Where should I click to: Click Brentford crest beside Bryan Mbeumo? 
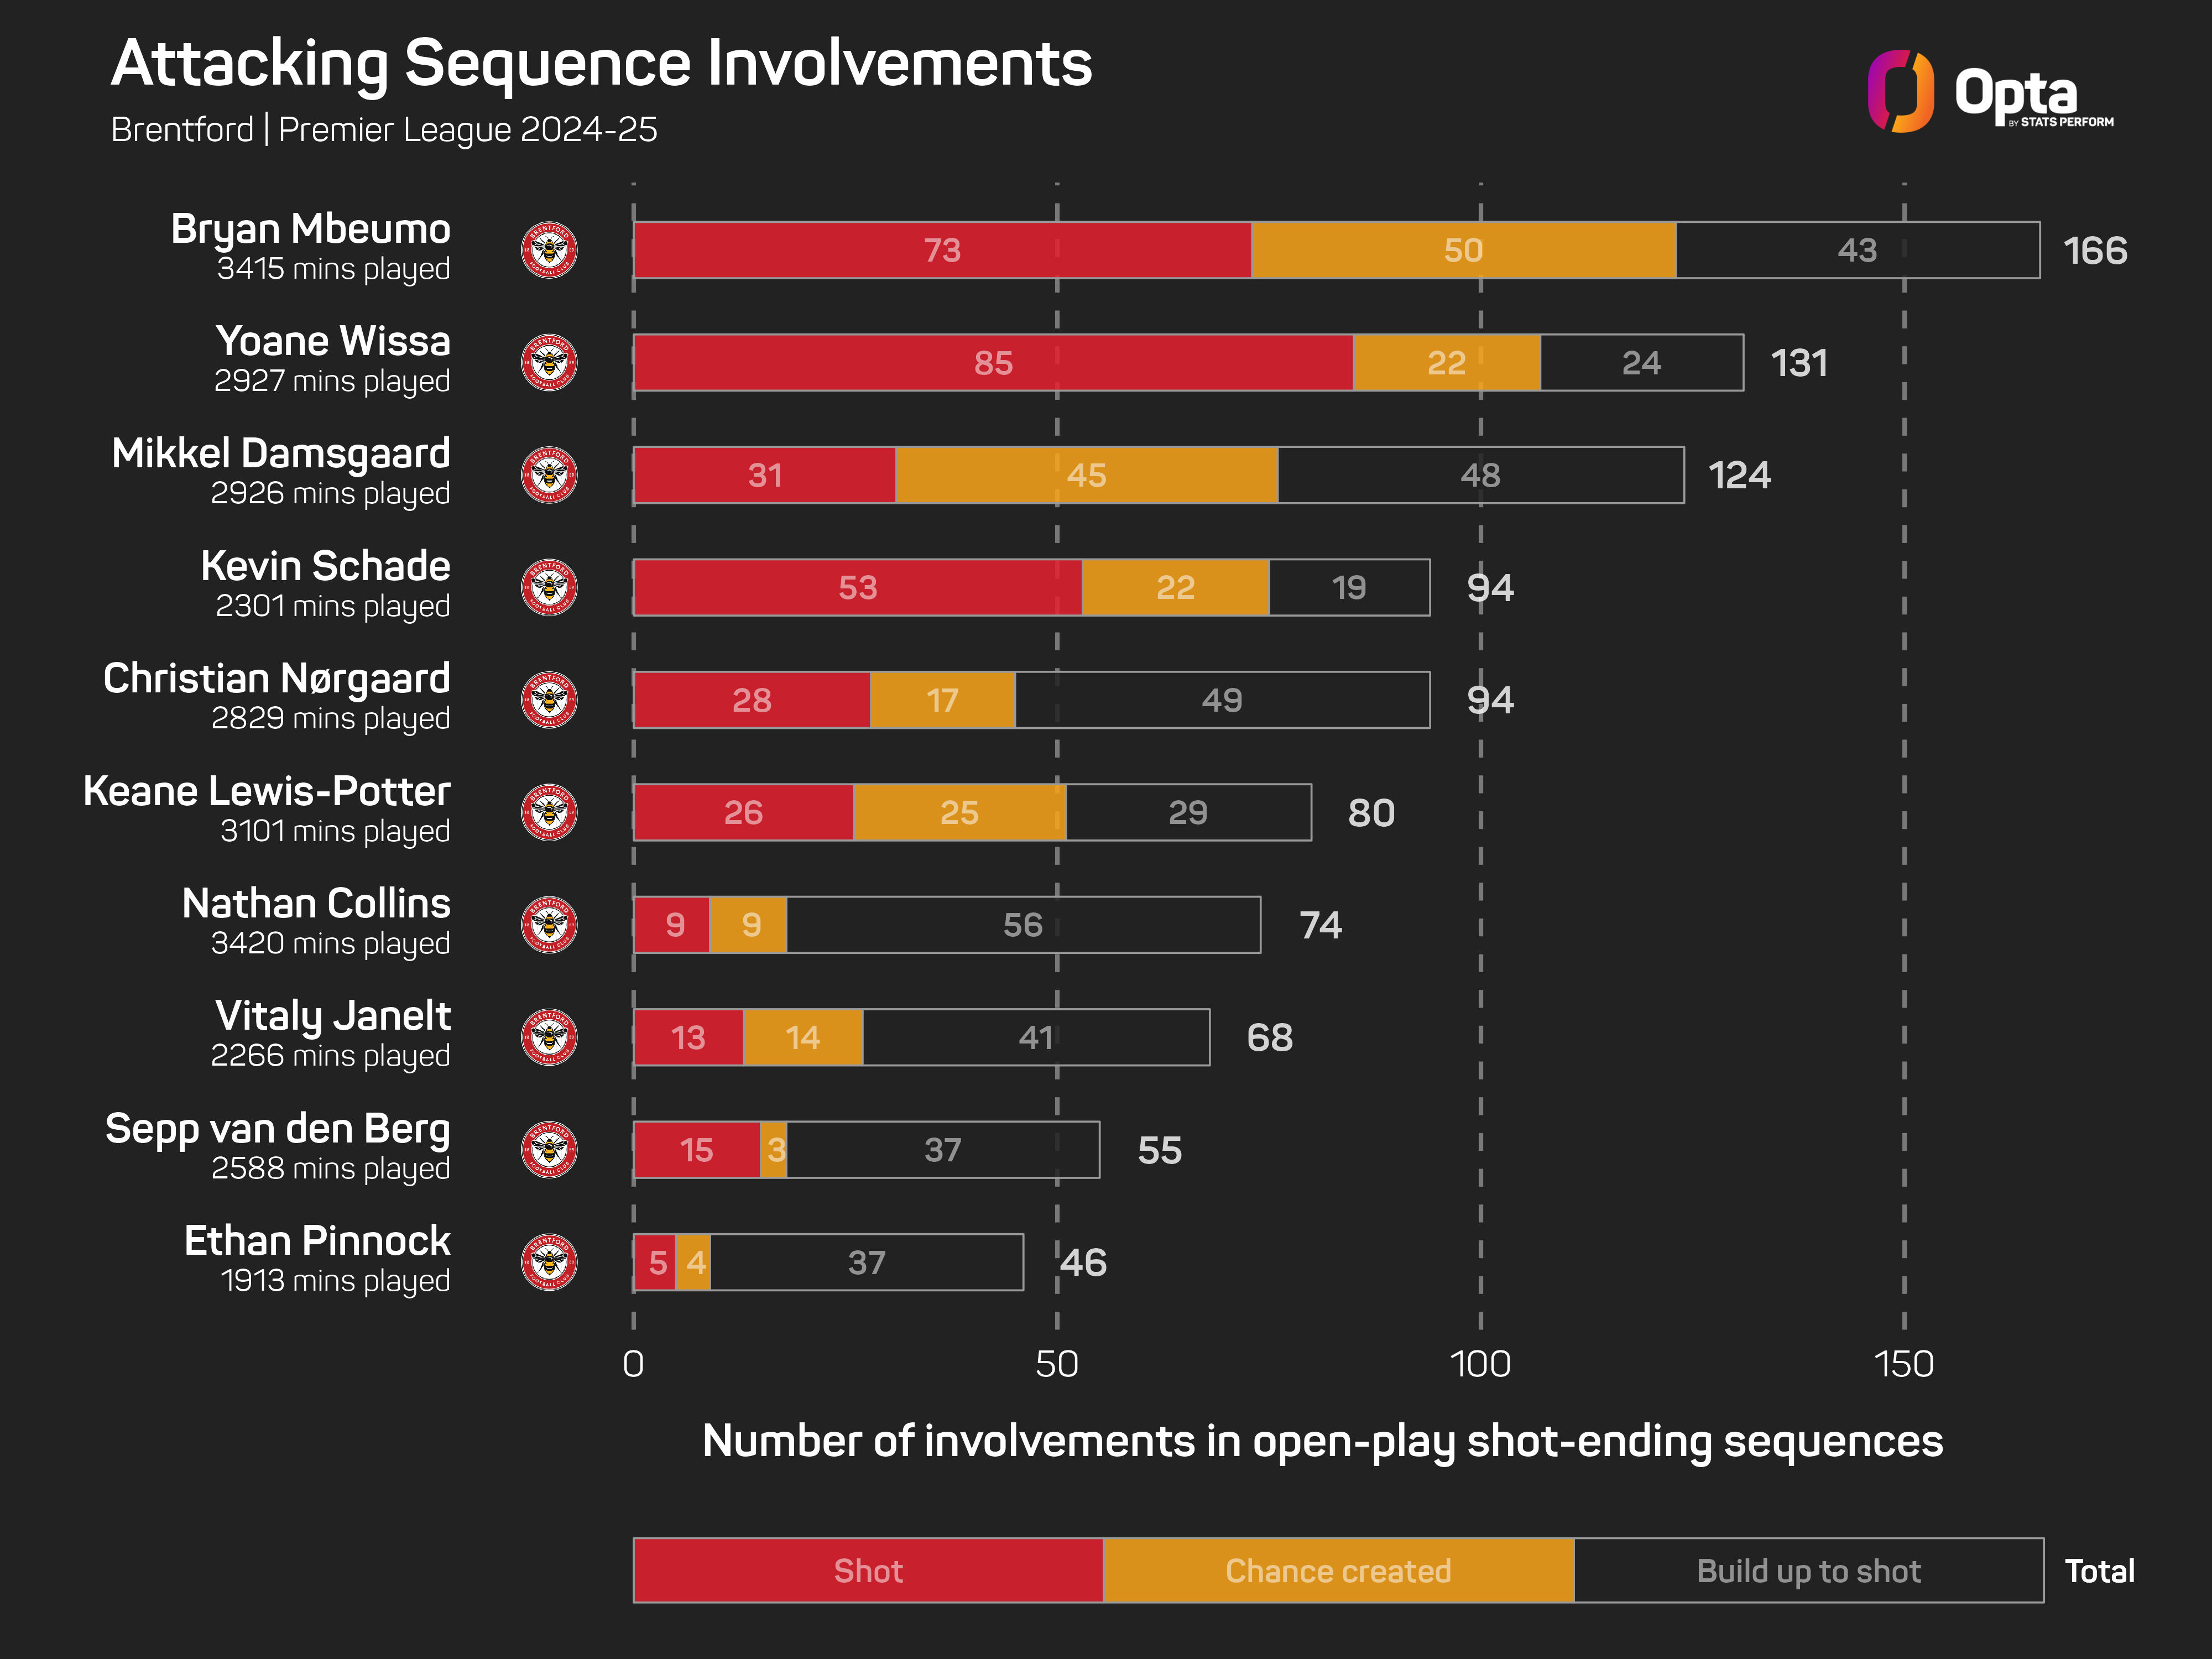tap(549, 250)
